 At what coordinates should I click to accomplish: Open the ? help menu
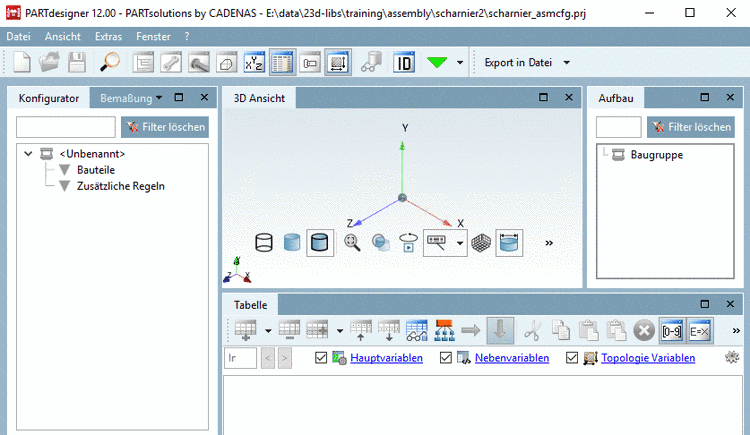click(x=187, y=36)
